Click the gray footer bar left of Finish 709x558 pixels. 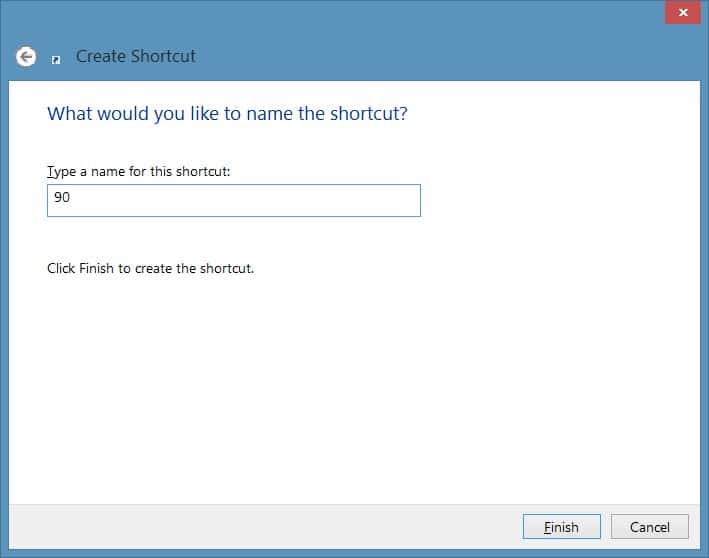coord(262,527)
